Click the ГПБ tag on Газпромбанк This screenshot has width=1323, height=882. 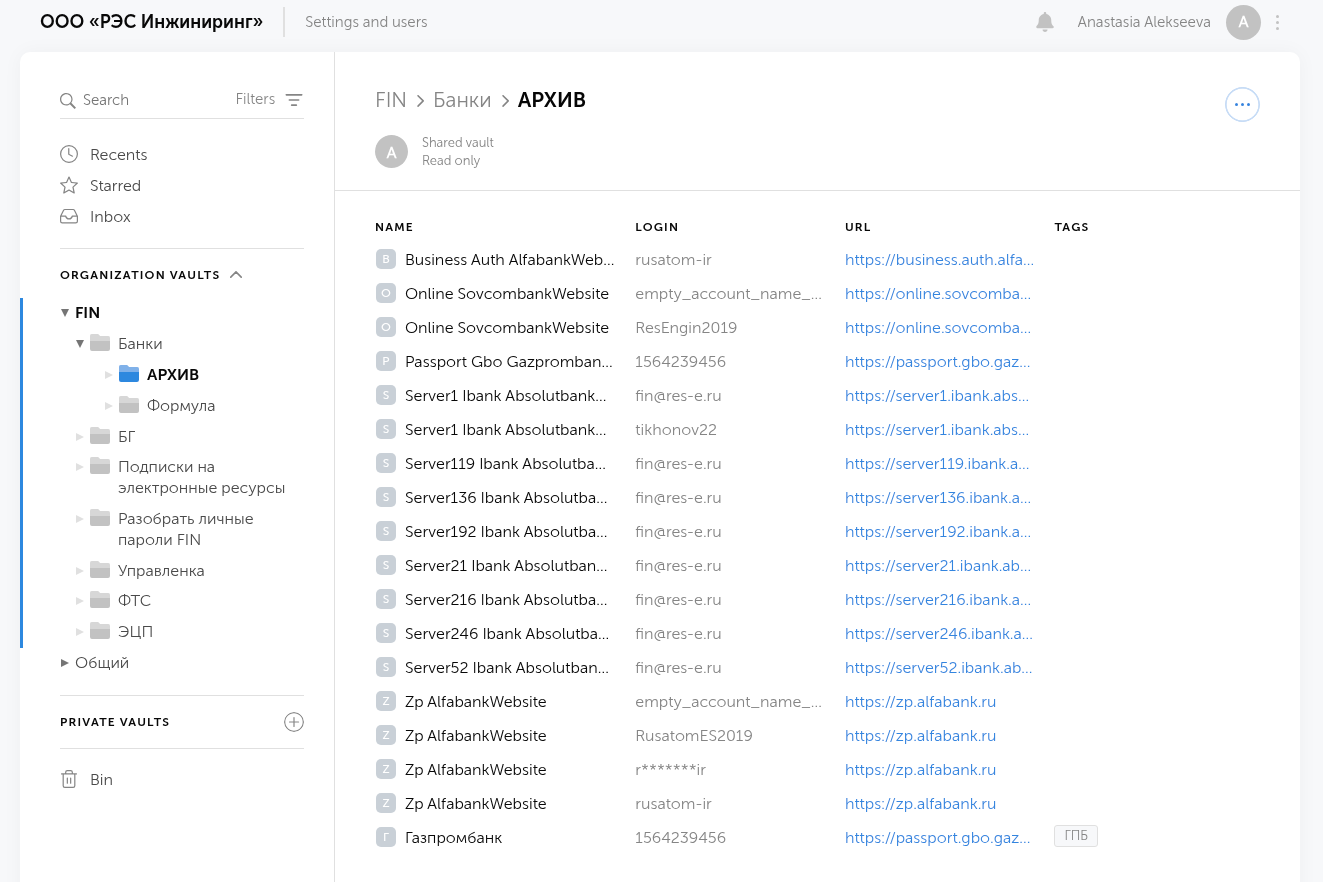point(1075,836)
